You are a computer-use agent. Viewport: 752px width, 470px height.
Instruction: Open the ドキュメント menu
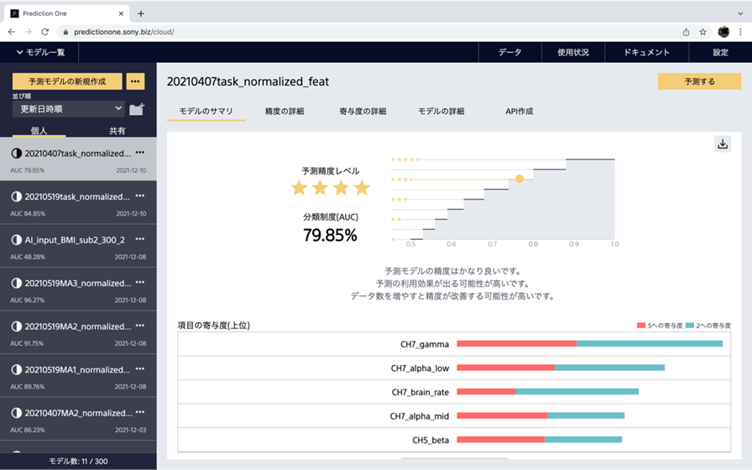[646, 52]
